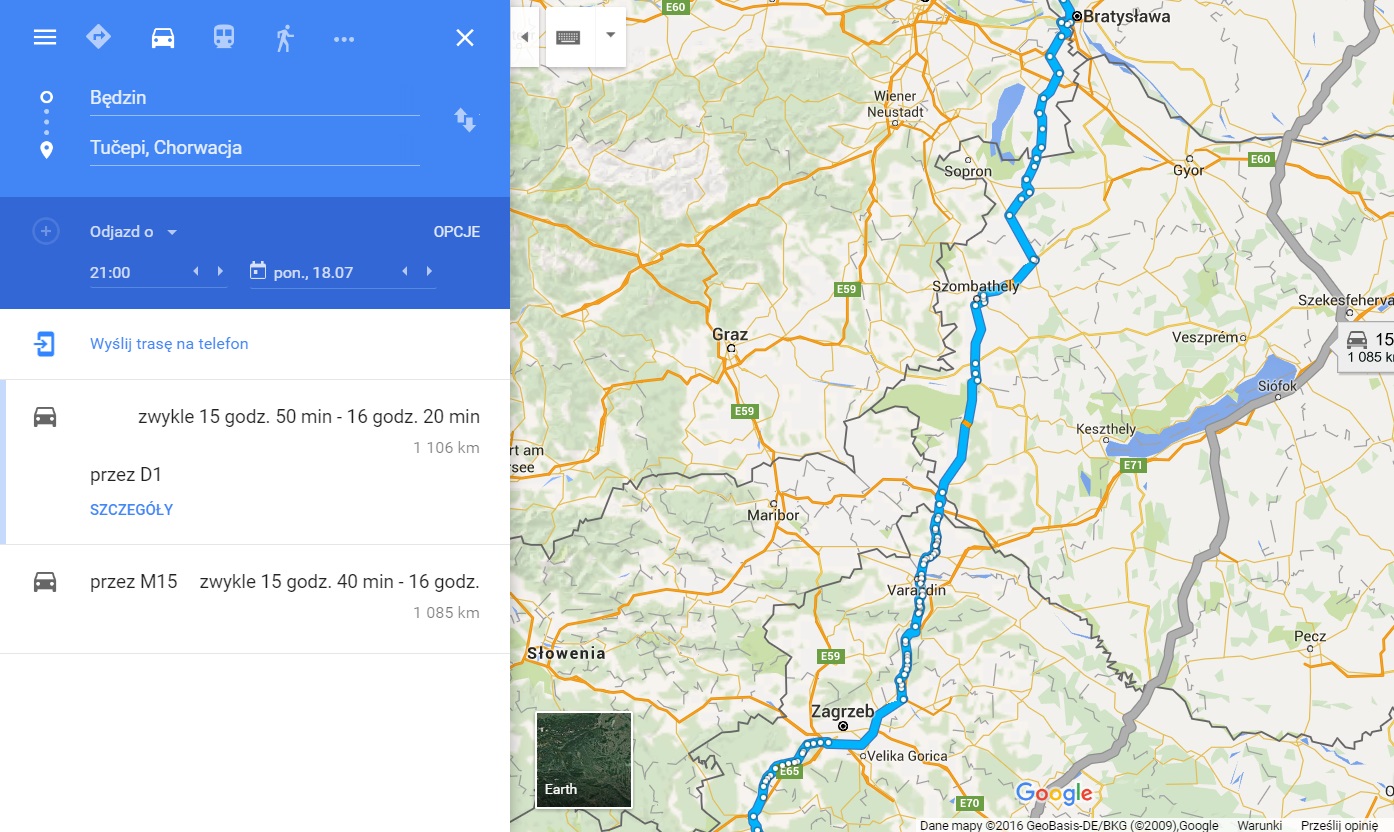Go to next date after pon., 18.07

429,272
